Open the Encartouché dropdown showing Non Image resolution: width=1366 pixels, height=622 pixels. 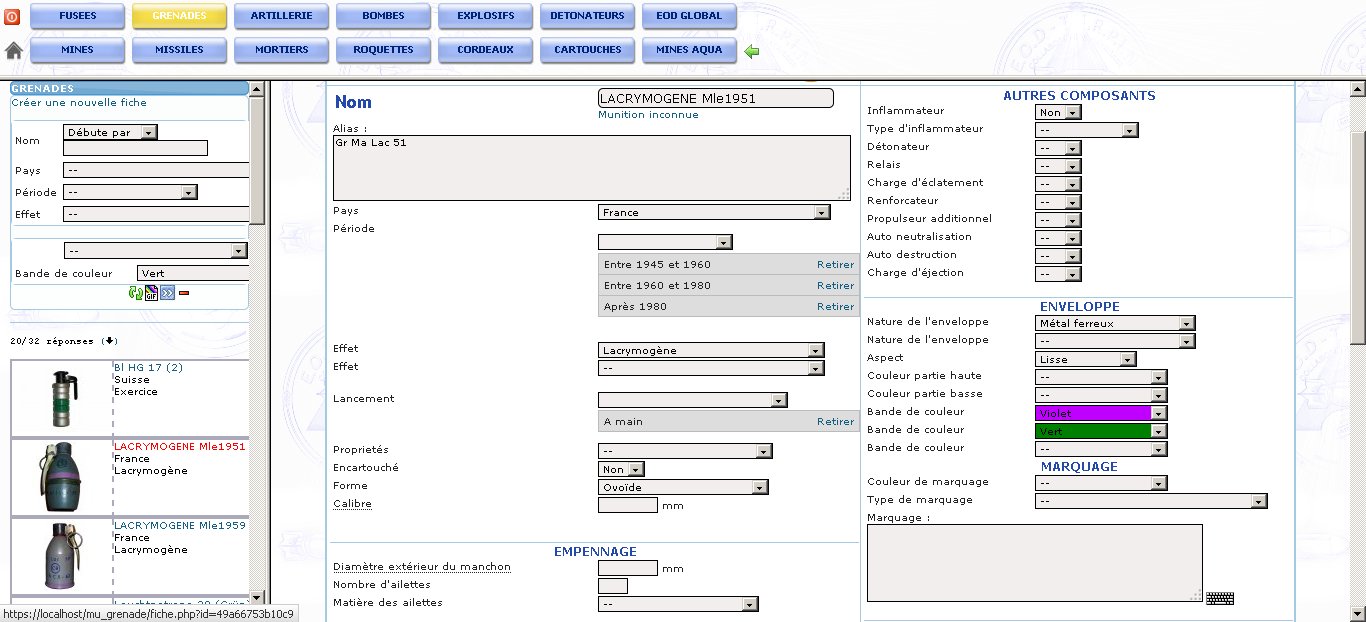coord(621,469)
